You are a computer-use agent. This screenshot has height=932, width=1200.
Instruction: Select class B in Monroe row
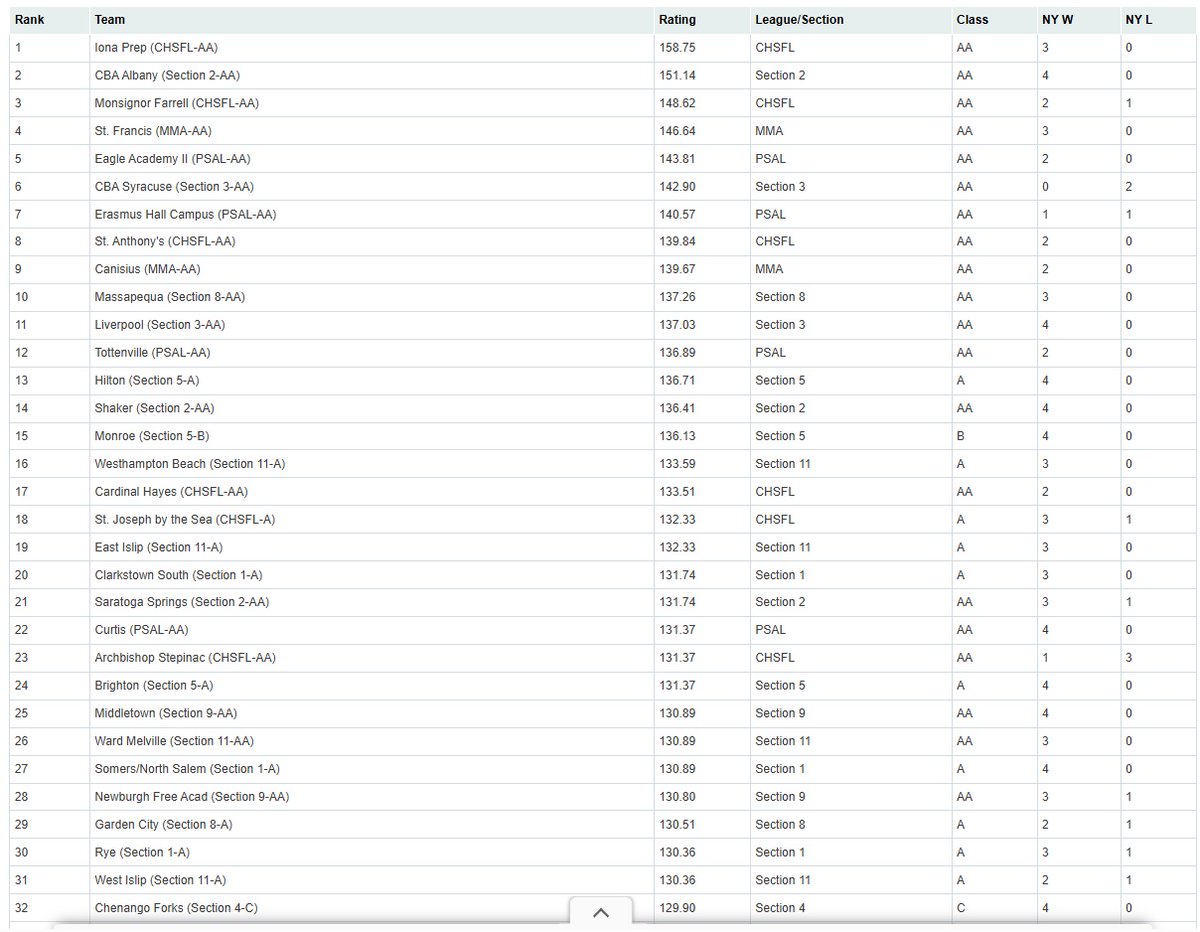[960, 436]
